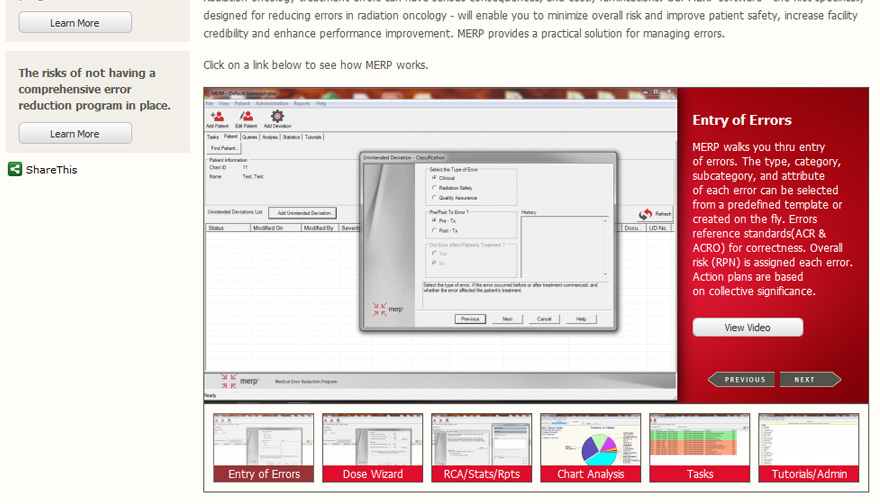Click the dialog's Next button
This screenshot has height=504, width=880.
(x=507, y=319)
